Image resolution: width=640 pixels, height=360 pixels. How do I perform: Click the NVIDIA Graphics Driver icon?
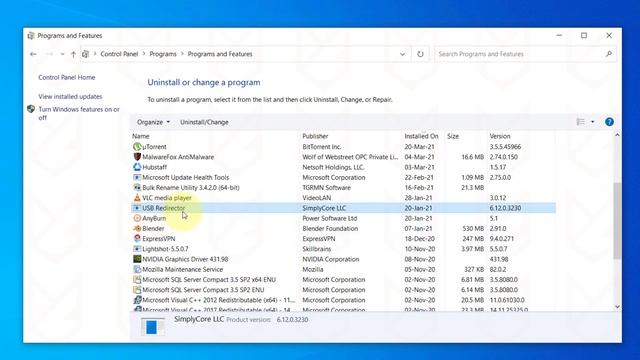pyautogui.click(x=137, y=259)
